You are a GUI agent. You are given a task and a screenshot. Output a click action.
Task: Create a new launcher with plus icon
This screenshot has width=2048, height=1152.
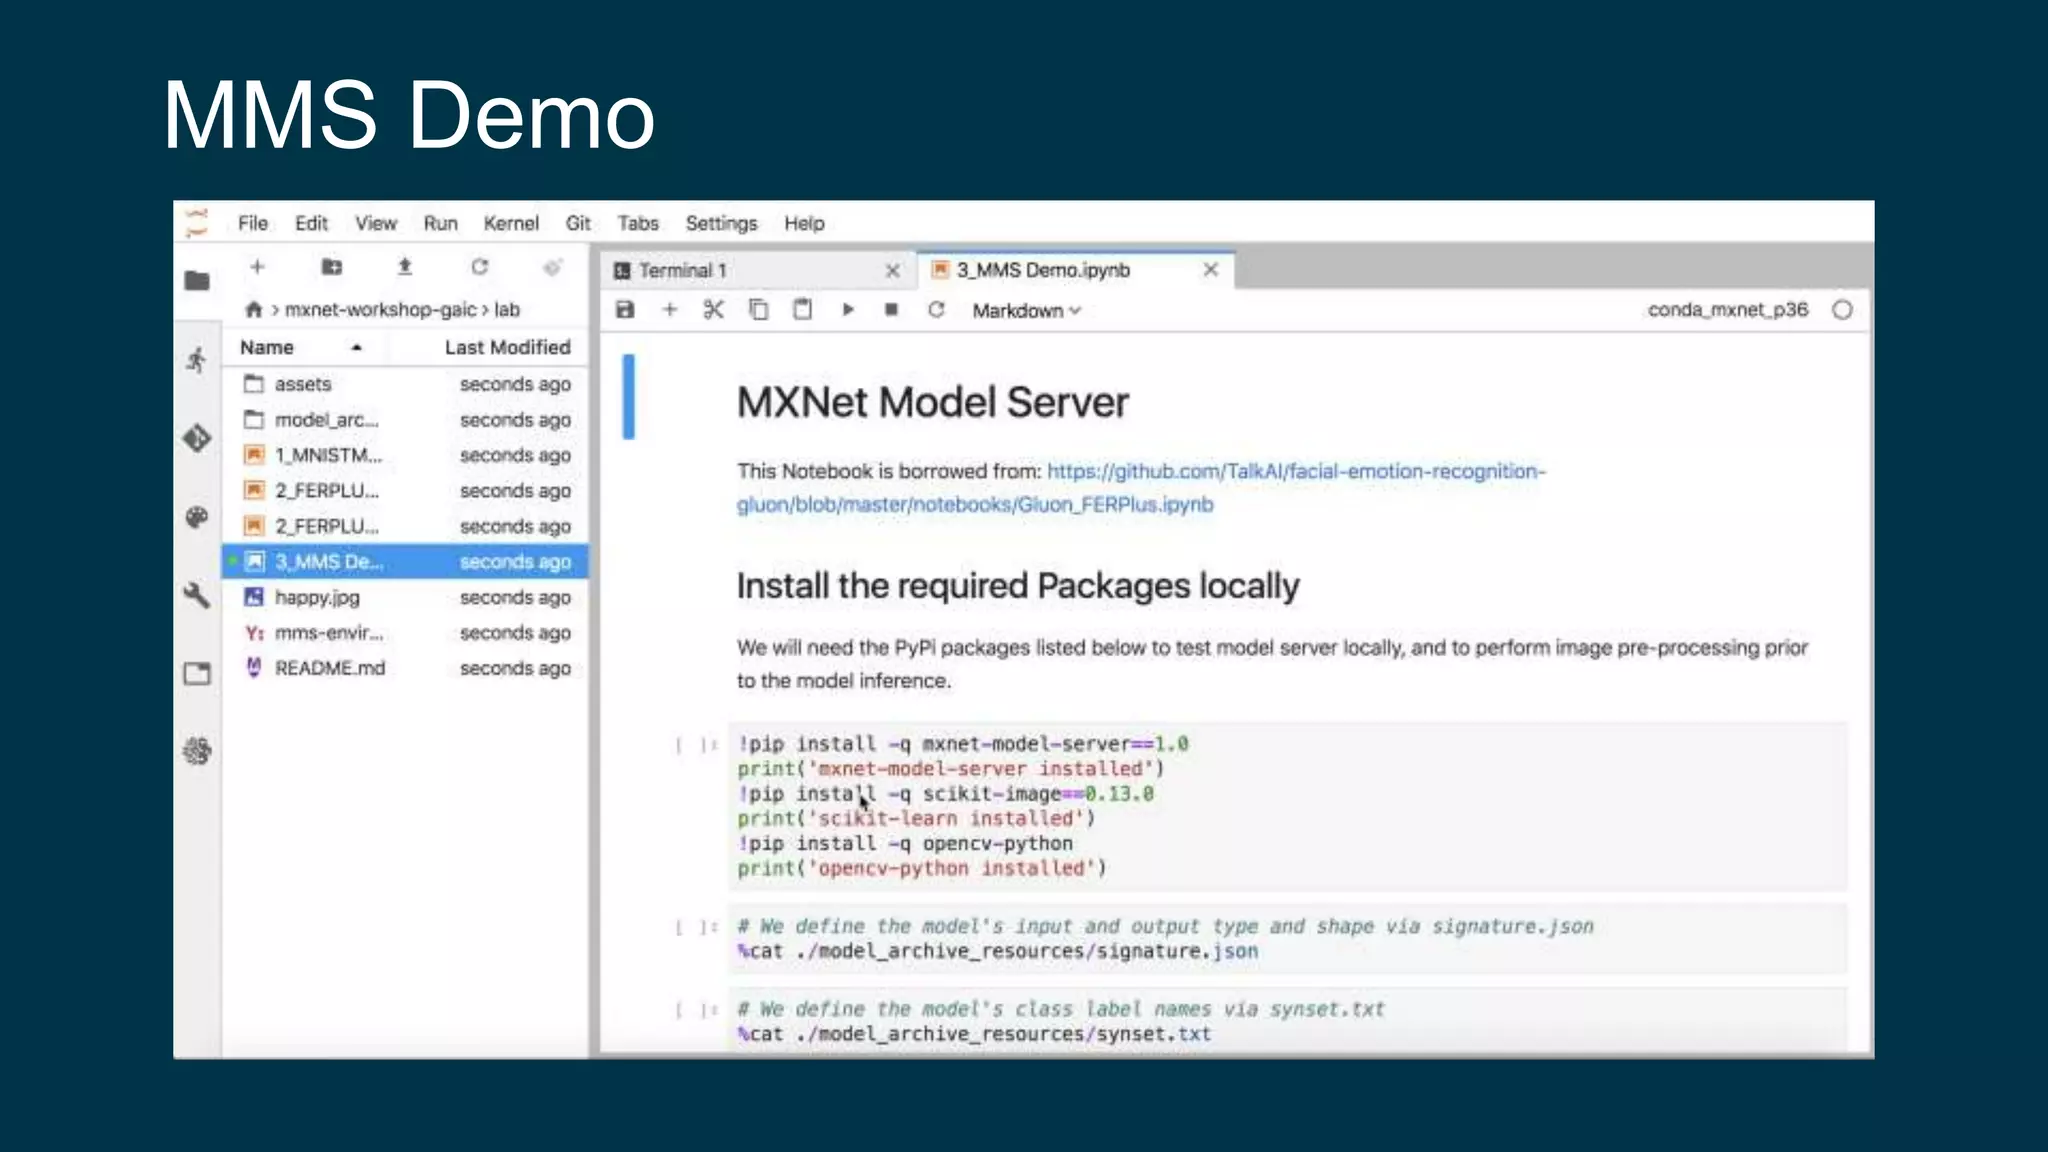coord(257,267)
